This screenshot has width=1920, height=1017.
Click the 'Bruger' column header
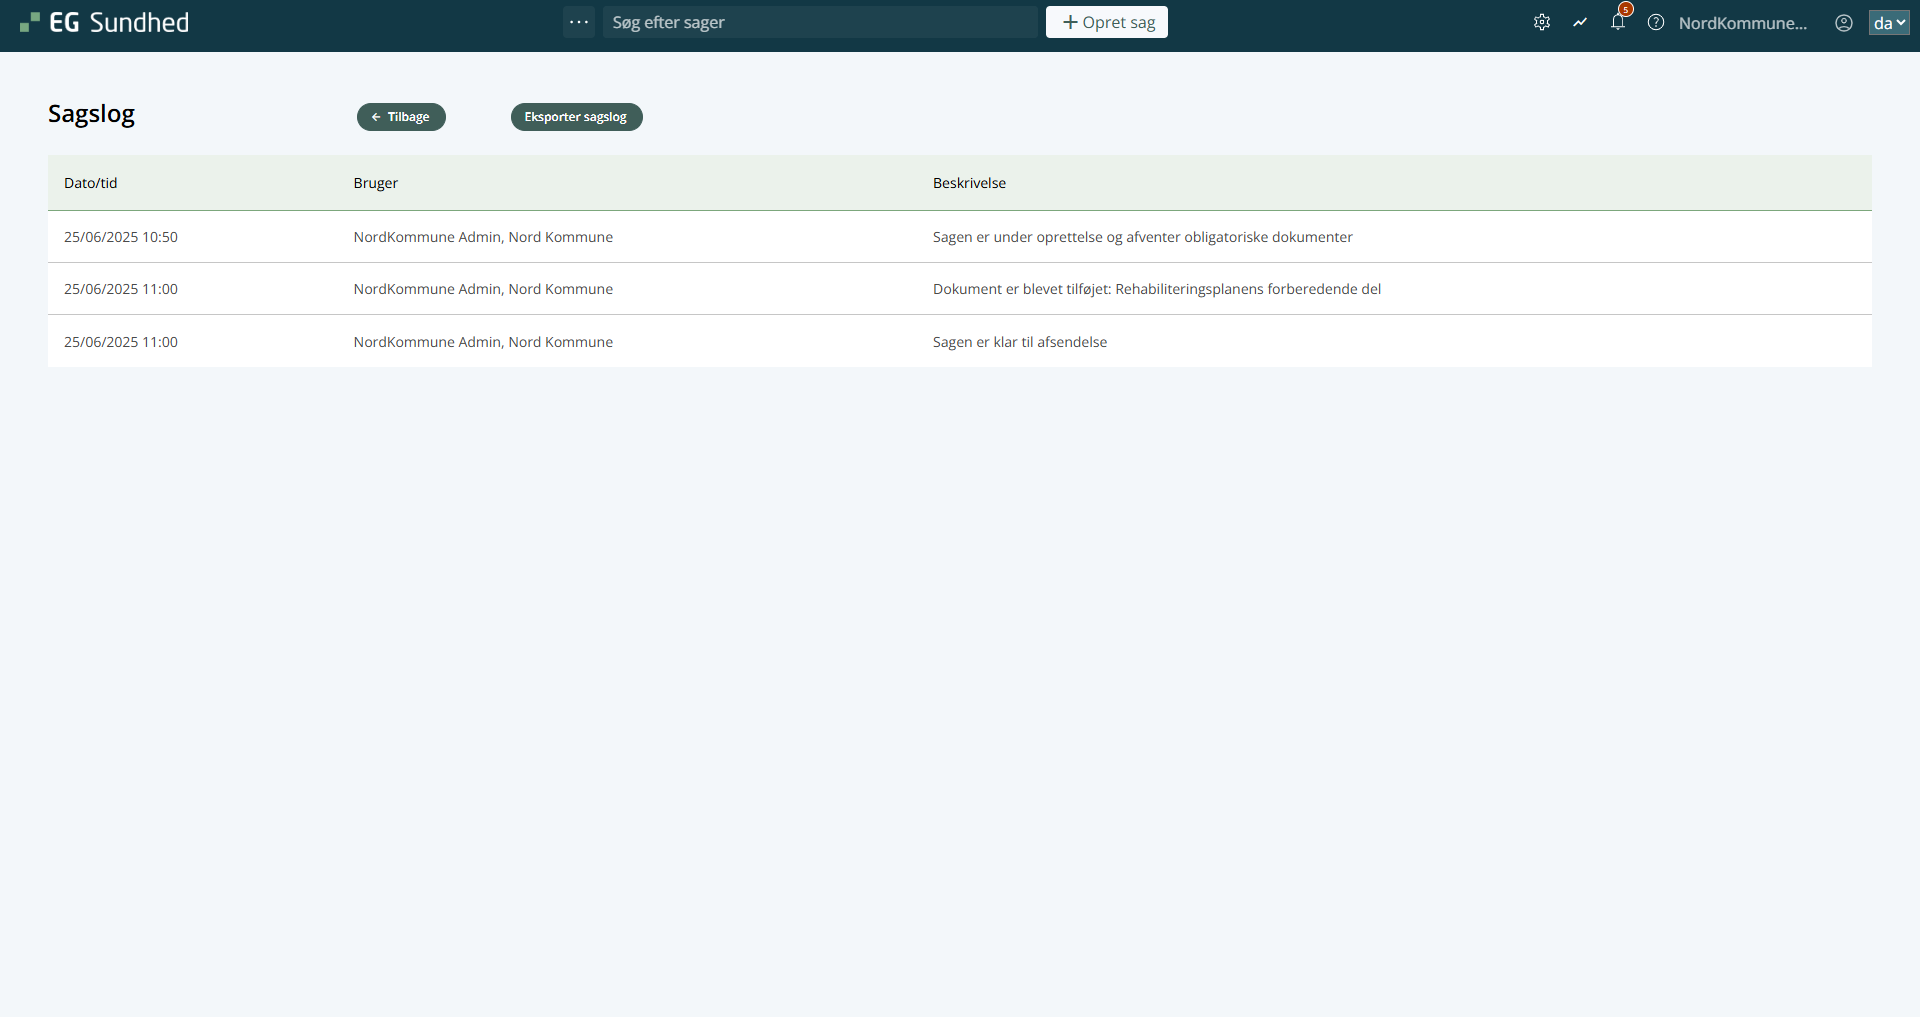376,183
